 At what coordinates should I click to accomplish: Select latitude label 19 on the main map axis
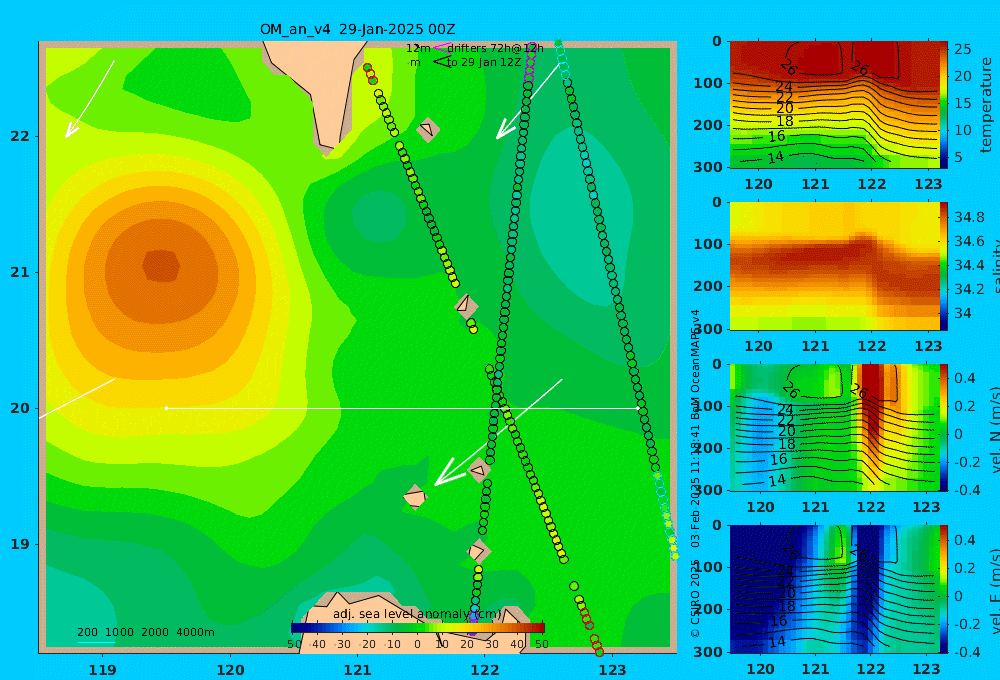coord(19,544)
